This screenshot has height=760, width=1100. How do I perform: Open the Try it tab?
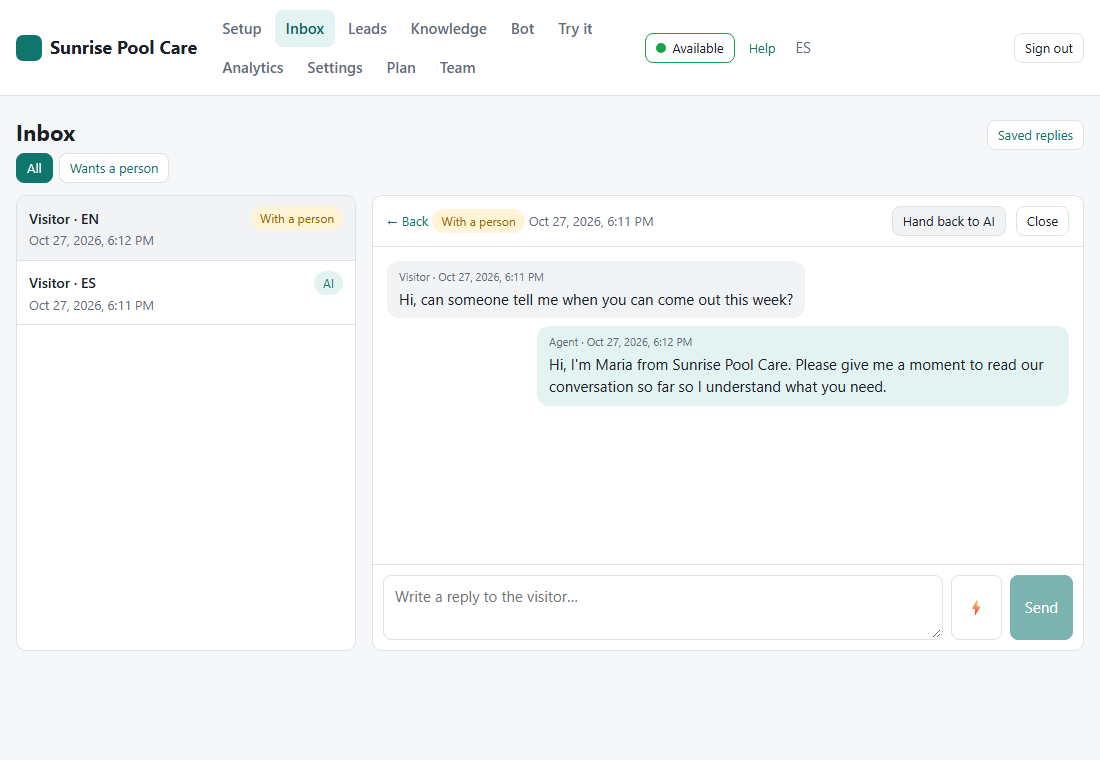[x=575, y=29]
